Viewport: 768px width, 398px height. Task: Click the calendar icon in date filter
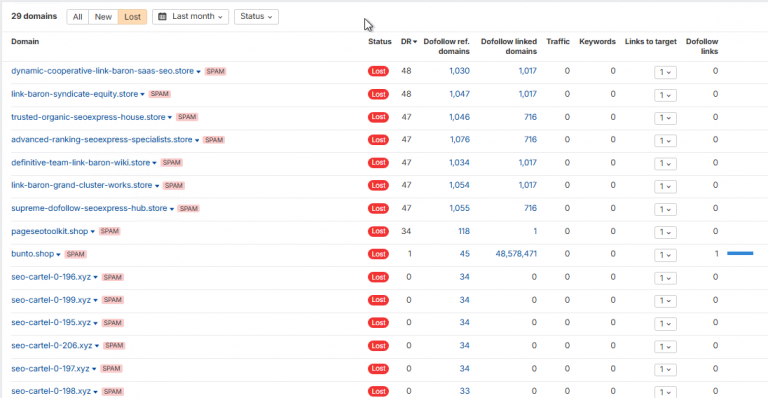[x=162, y=17]
